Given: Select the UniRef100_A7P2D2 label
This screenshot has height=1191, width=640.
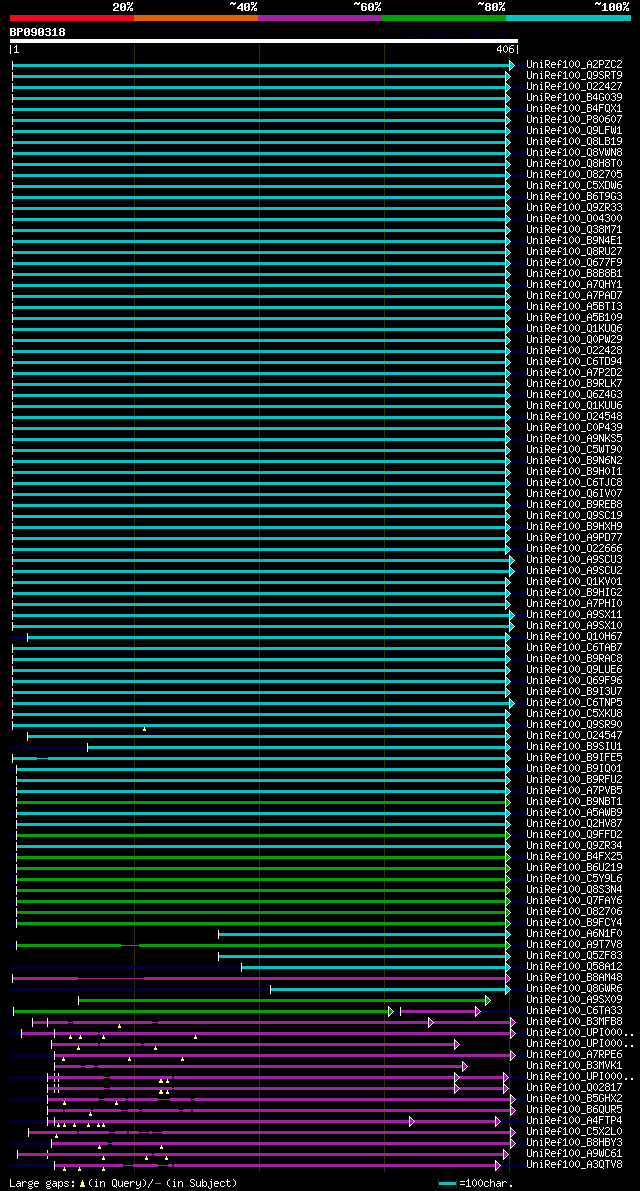Looking at the screenshot, I should point(574,373).
